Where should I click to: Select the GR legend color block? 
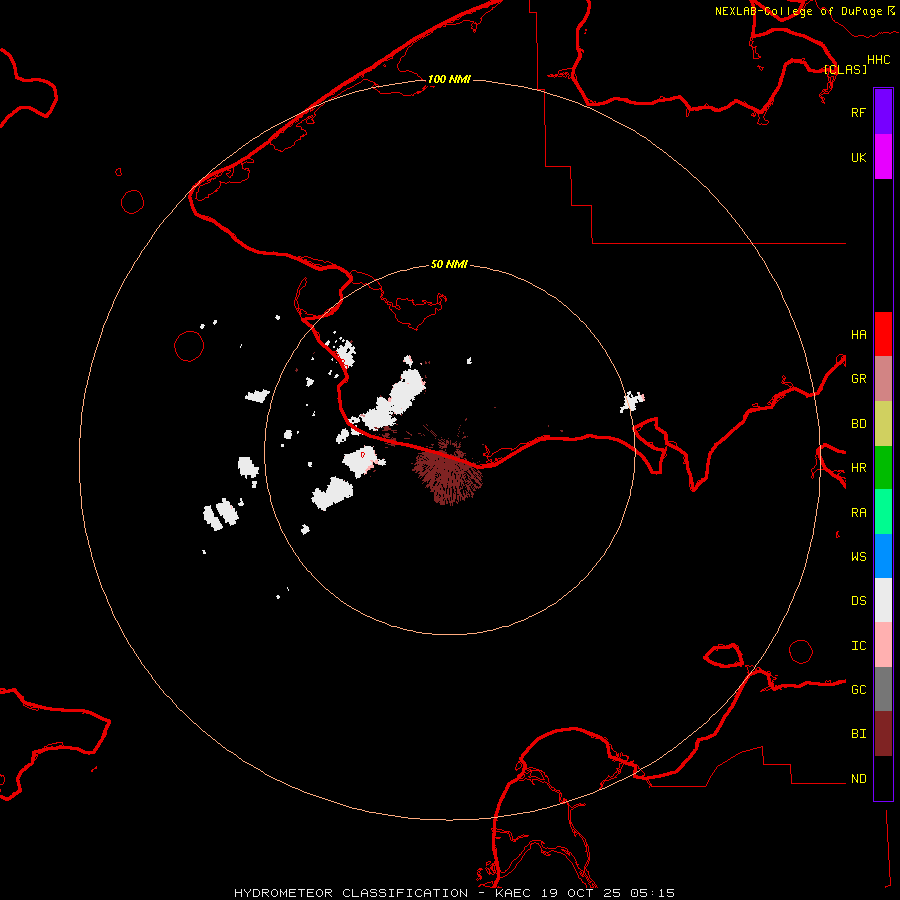(x=883, y=378)
